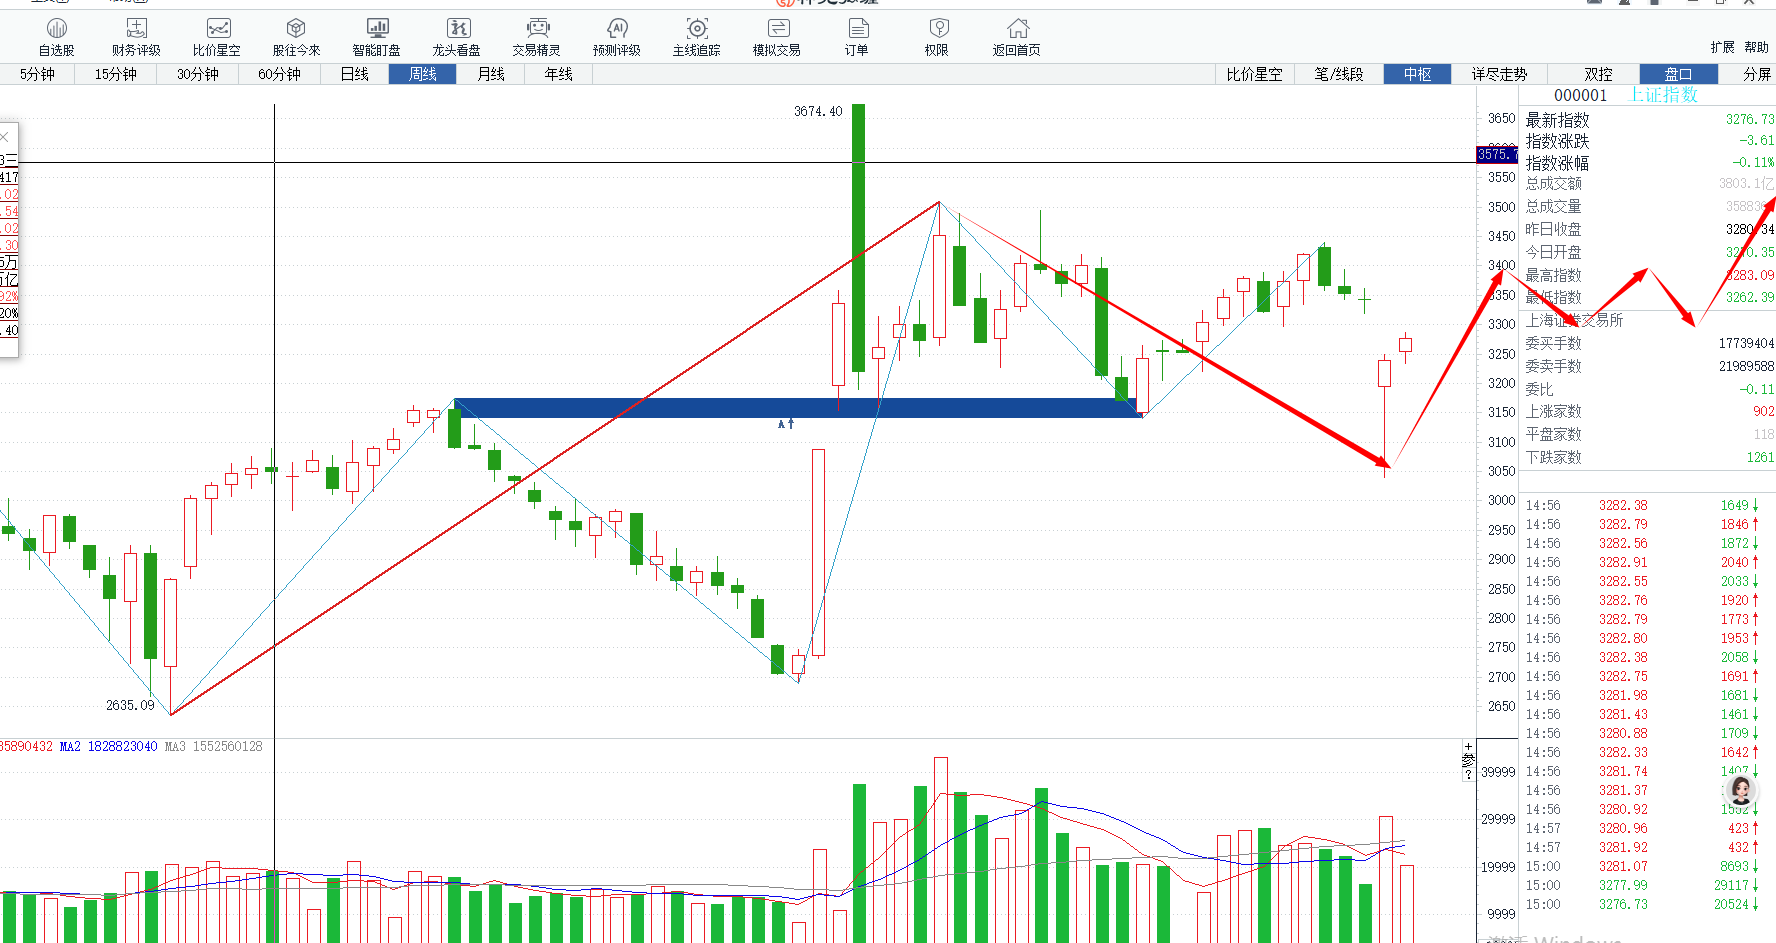1776x943 pixels.
Task: Toggle the 笔/线段 stroke segment display
Action: click(x=1338, y=74)
